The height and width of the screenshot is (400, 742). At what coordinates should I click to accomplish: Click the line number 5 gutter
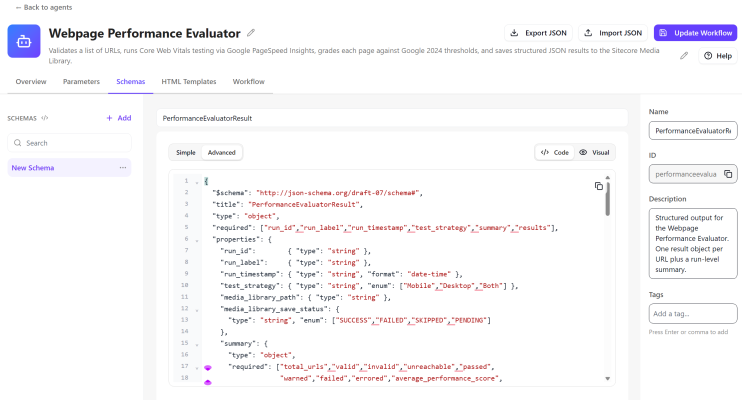point(186,227)
